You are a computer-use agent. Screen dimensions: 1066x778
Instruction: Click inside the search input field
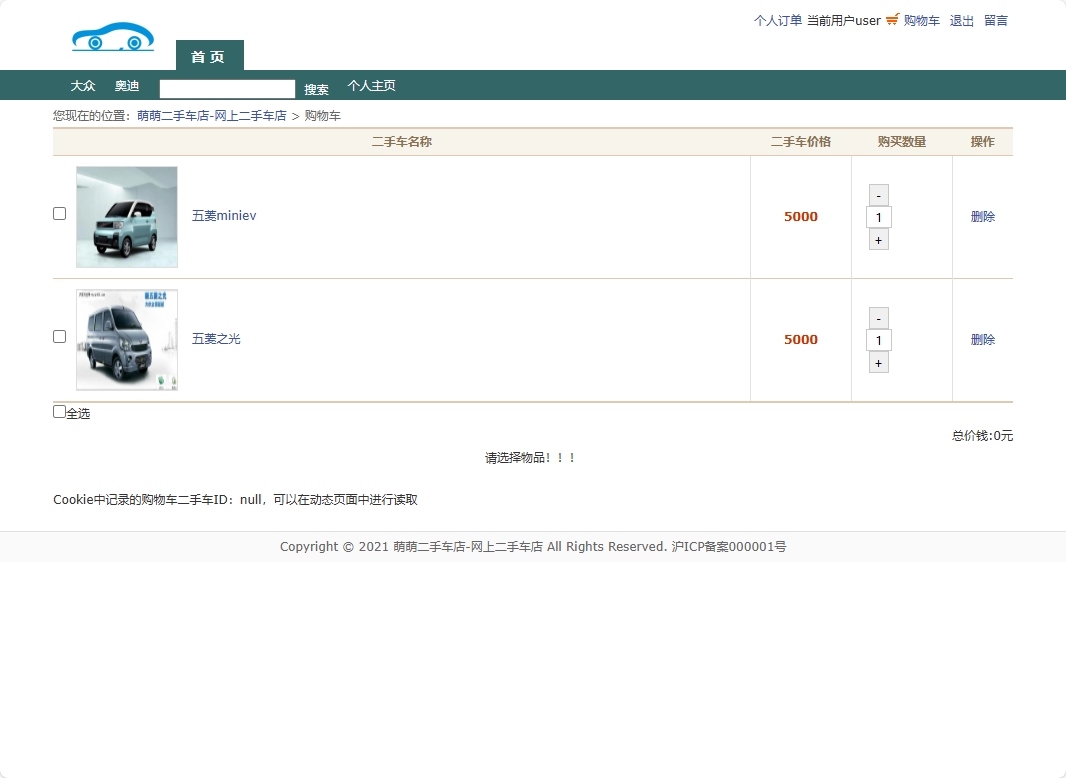coord(226,88)
